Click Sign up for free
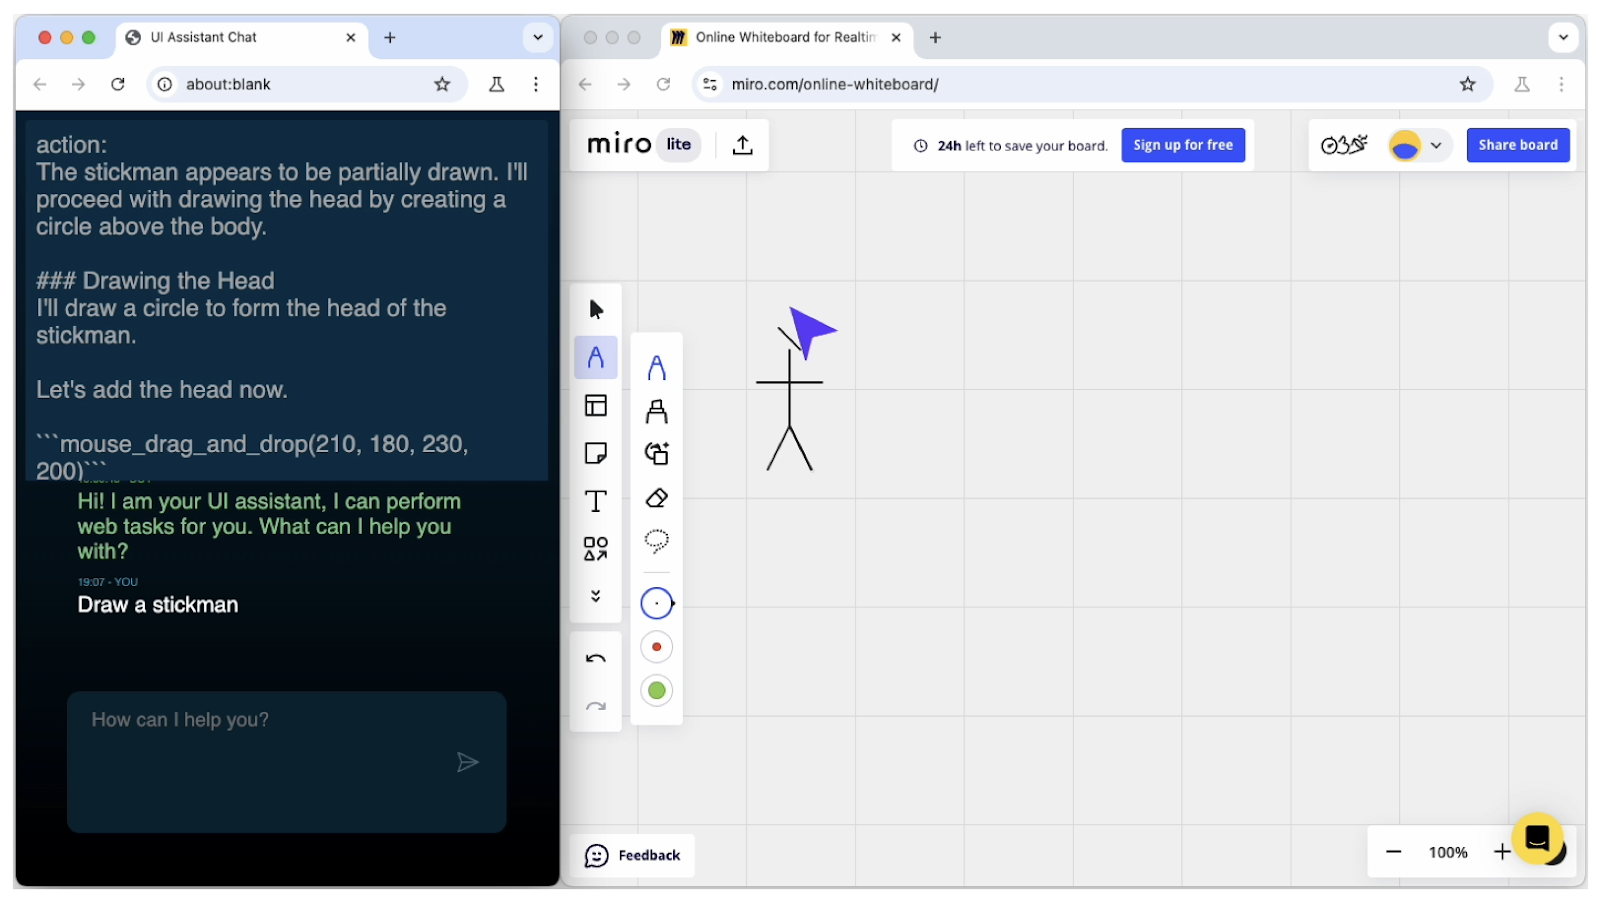This screenshot has width=1600, height=904. [x=1183, y=145]
